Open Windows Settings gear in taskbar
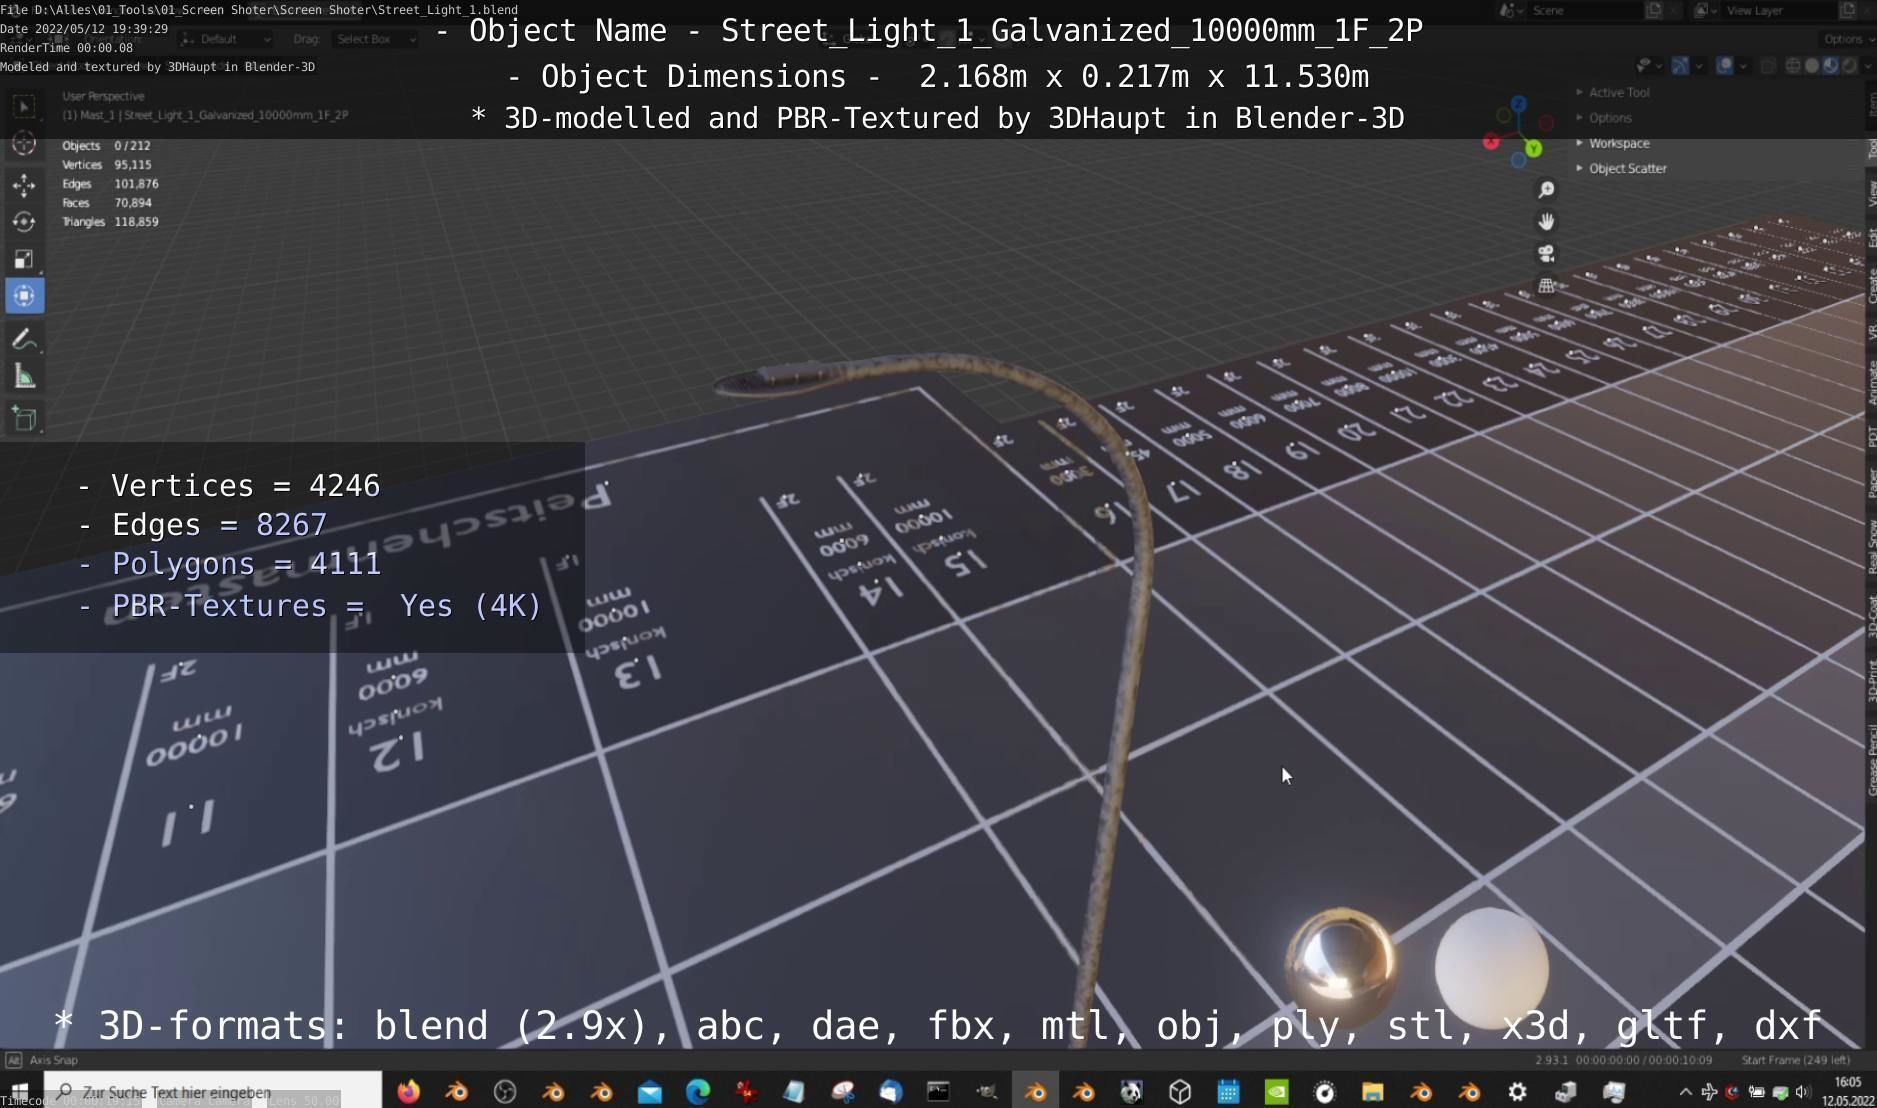The height and width of the screenshot is (1108, 1877). coord(1517,1092)
